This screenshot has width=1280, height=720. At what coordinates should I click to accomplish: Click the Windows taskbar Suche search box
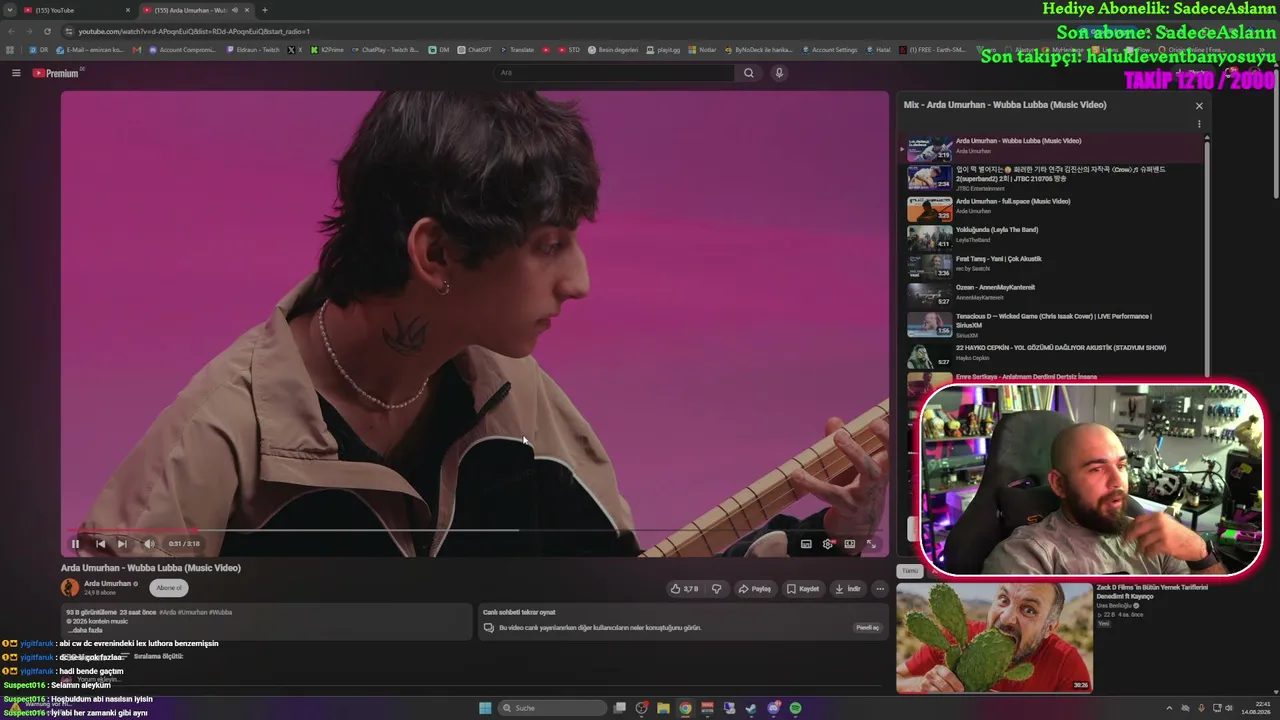(x=552, y=708)
